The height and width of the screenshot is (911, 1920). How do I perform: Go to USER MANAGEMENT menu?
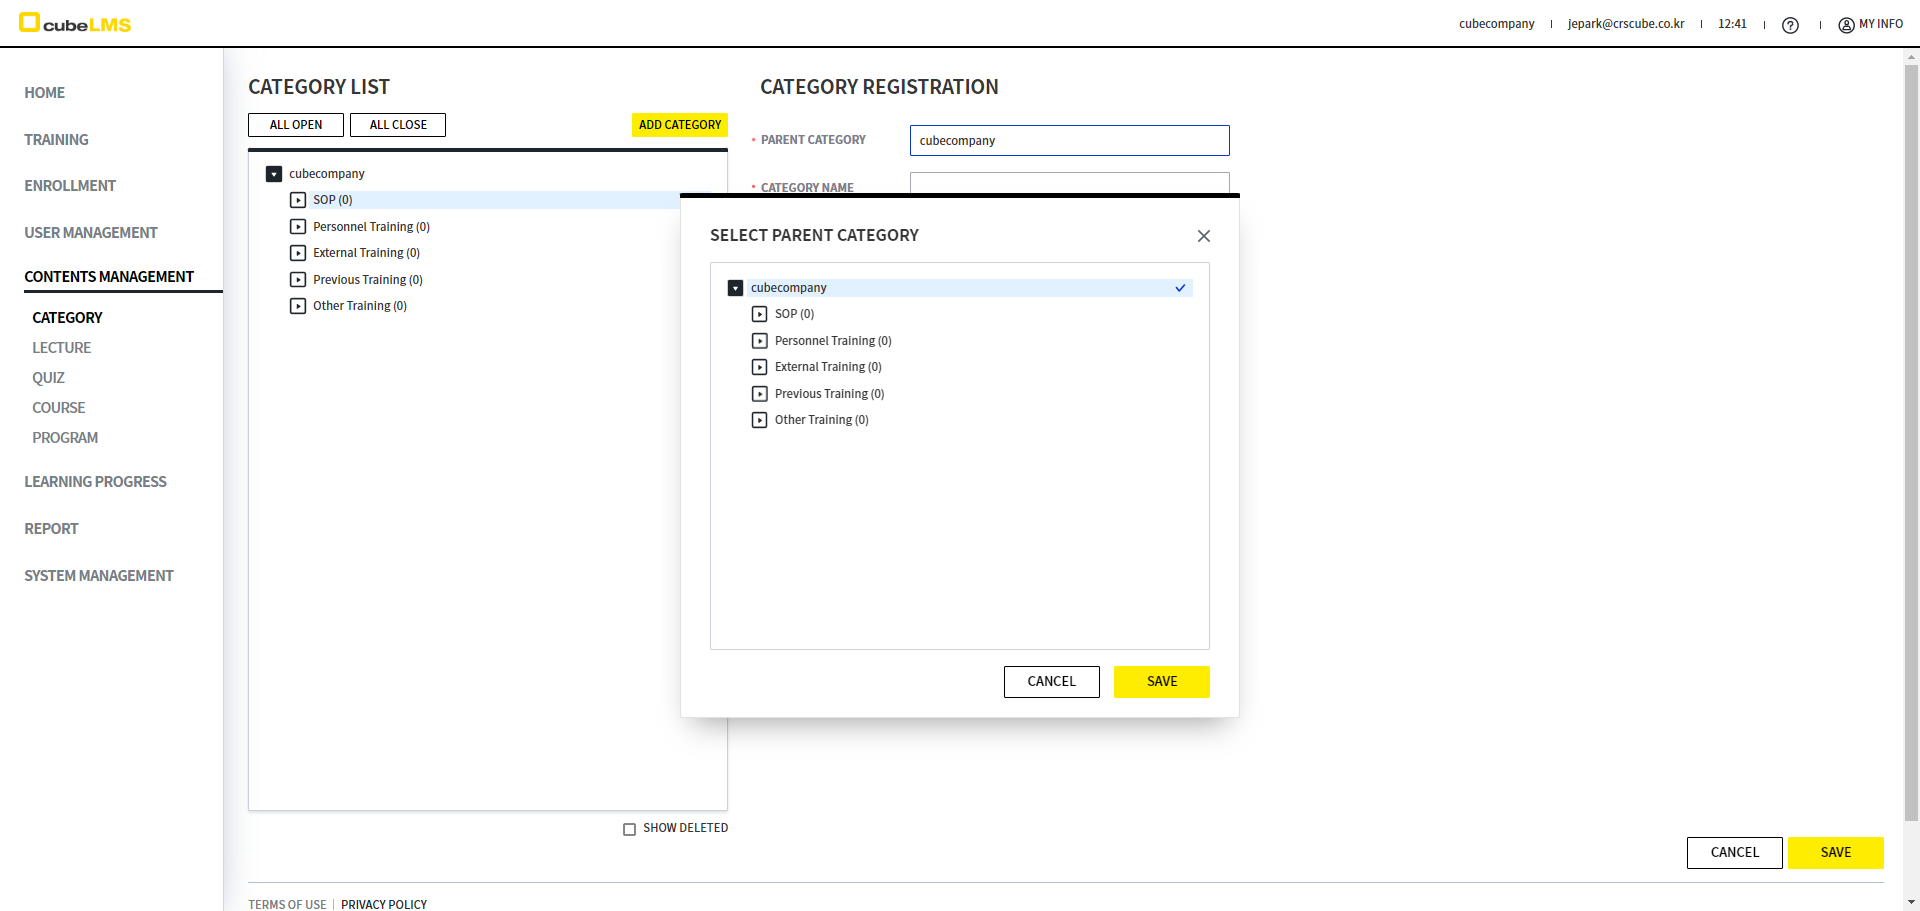coord(91,233)
